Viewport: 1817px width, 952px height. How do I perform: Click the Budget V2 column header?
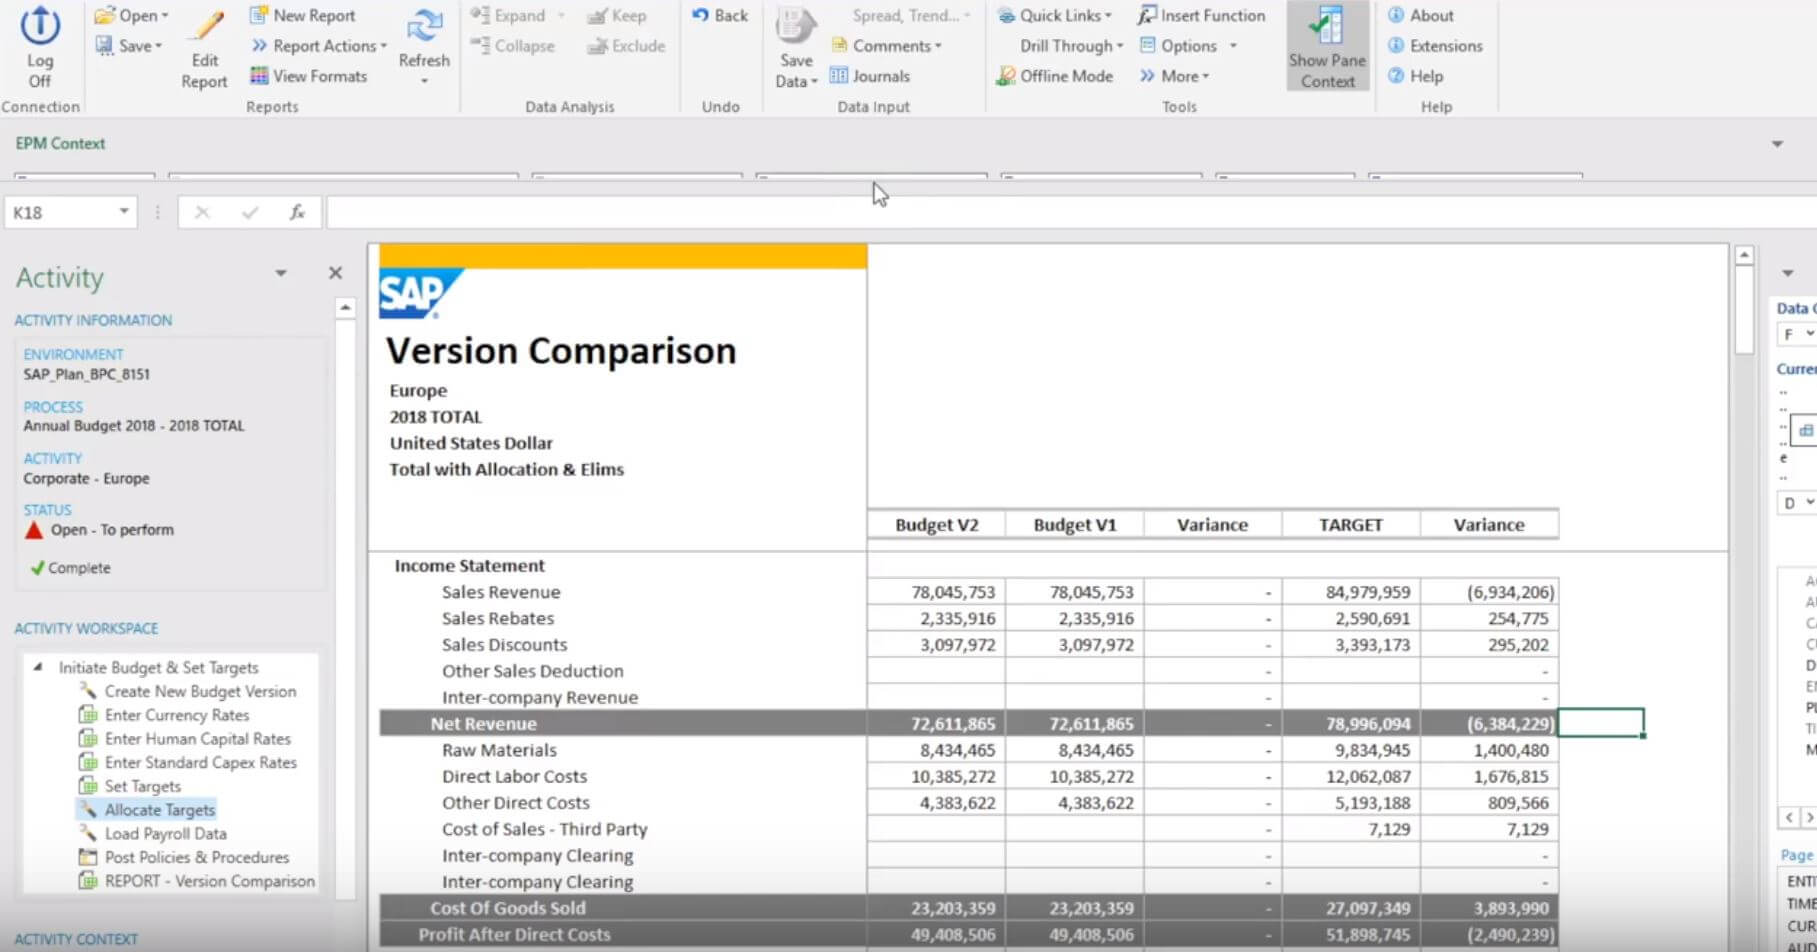click(936, 525)
